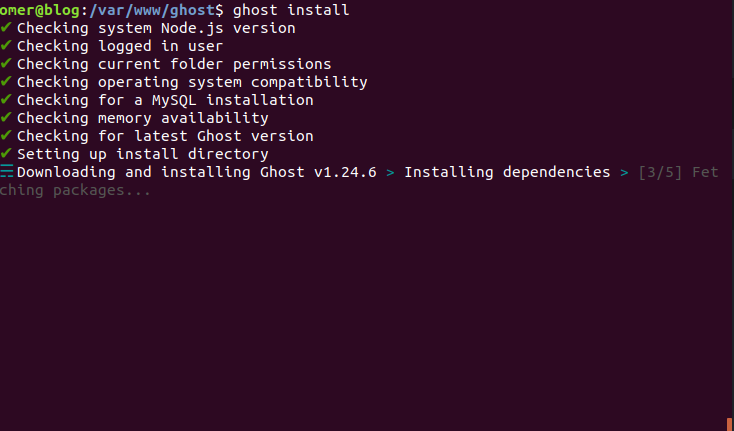
Task: Click the checkmark beside operating system compatibility
Action: [x=6, y=81]
